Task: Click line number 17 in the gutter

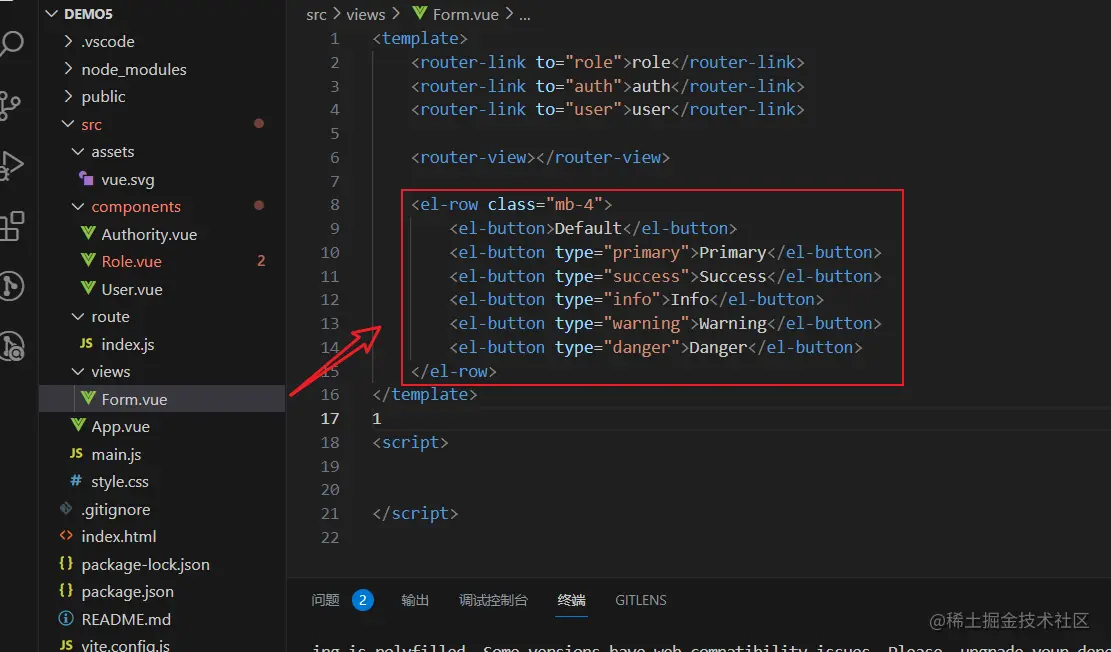Action: [x=329, y=418]
